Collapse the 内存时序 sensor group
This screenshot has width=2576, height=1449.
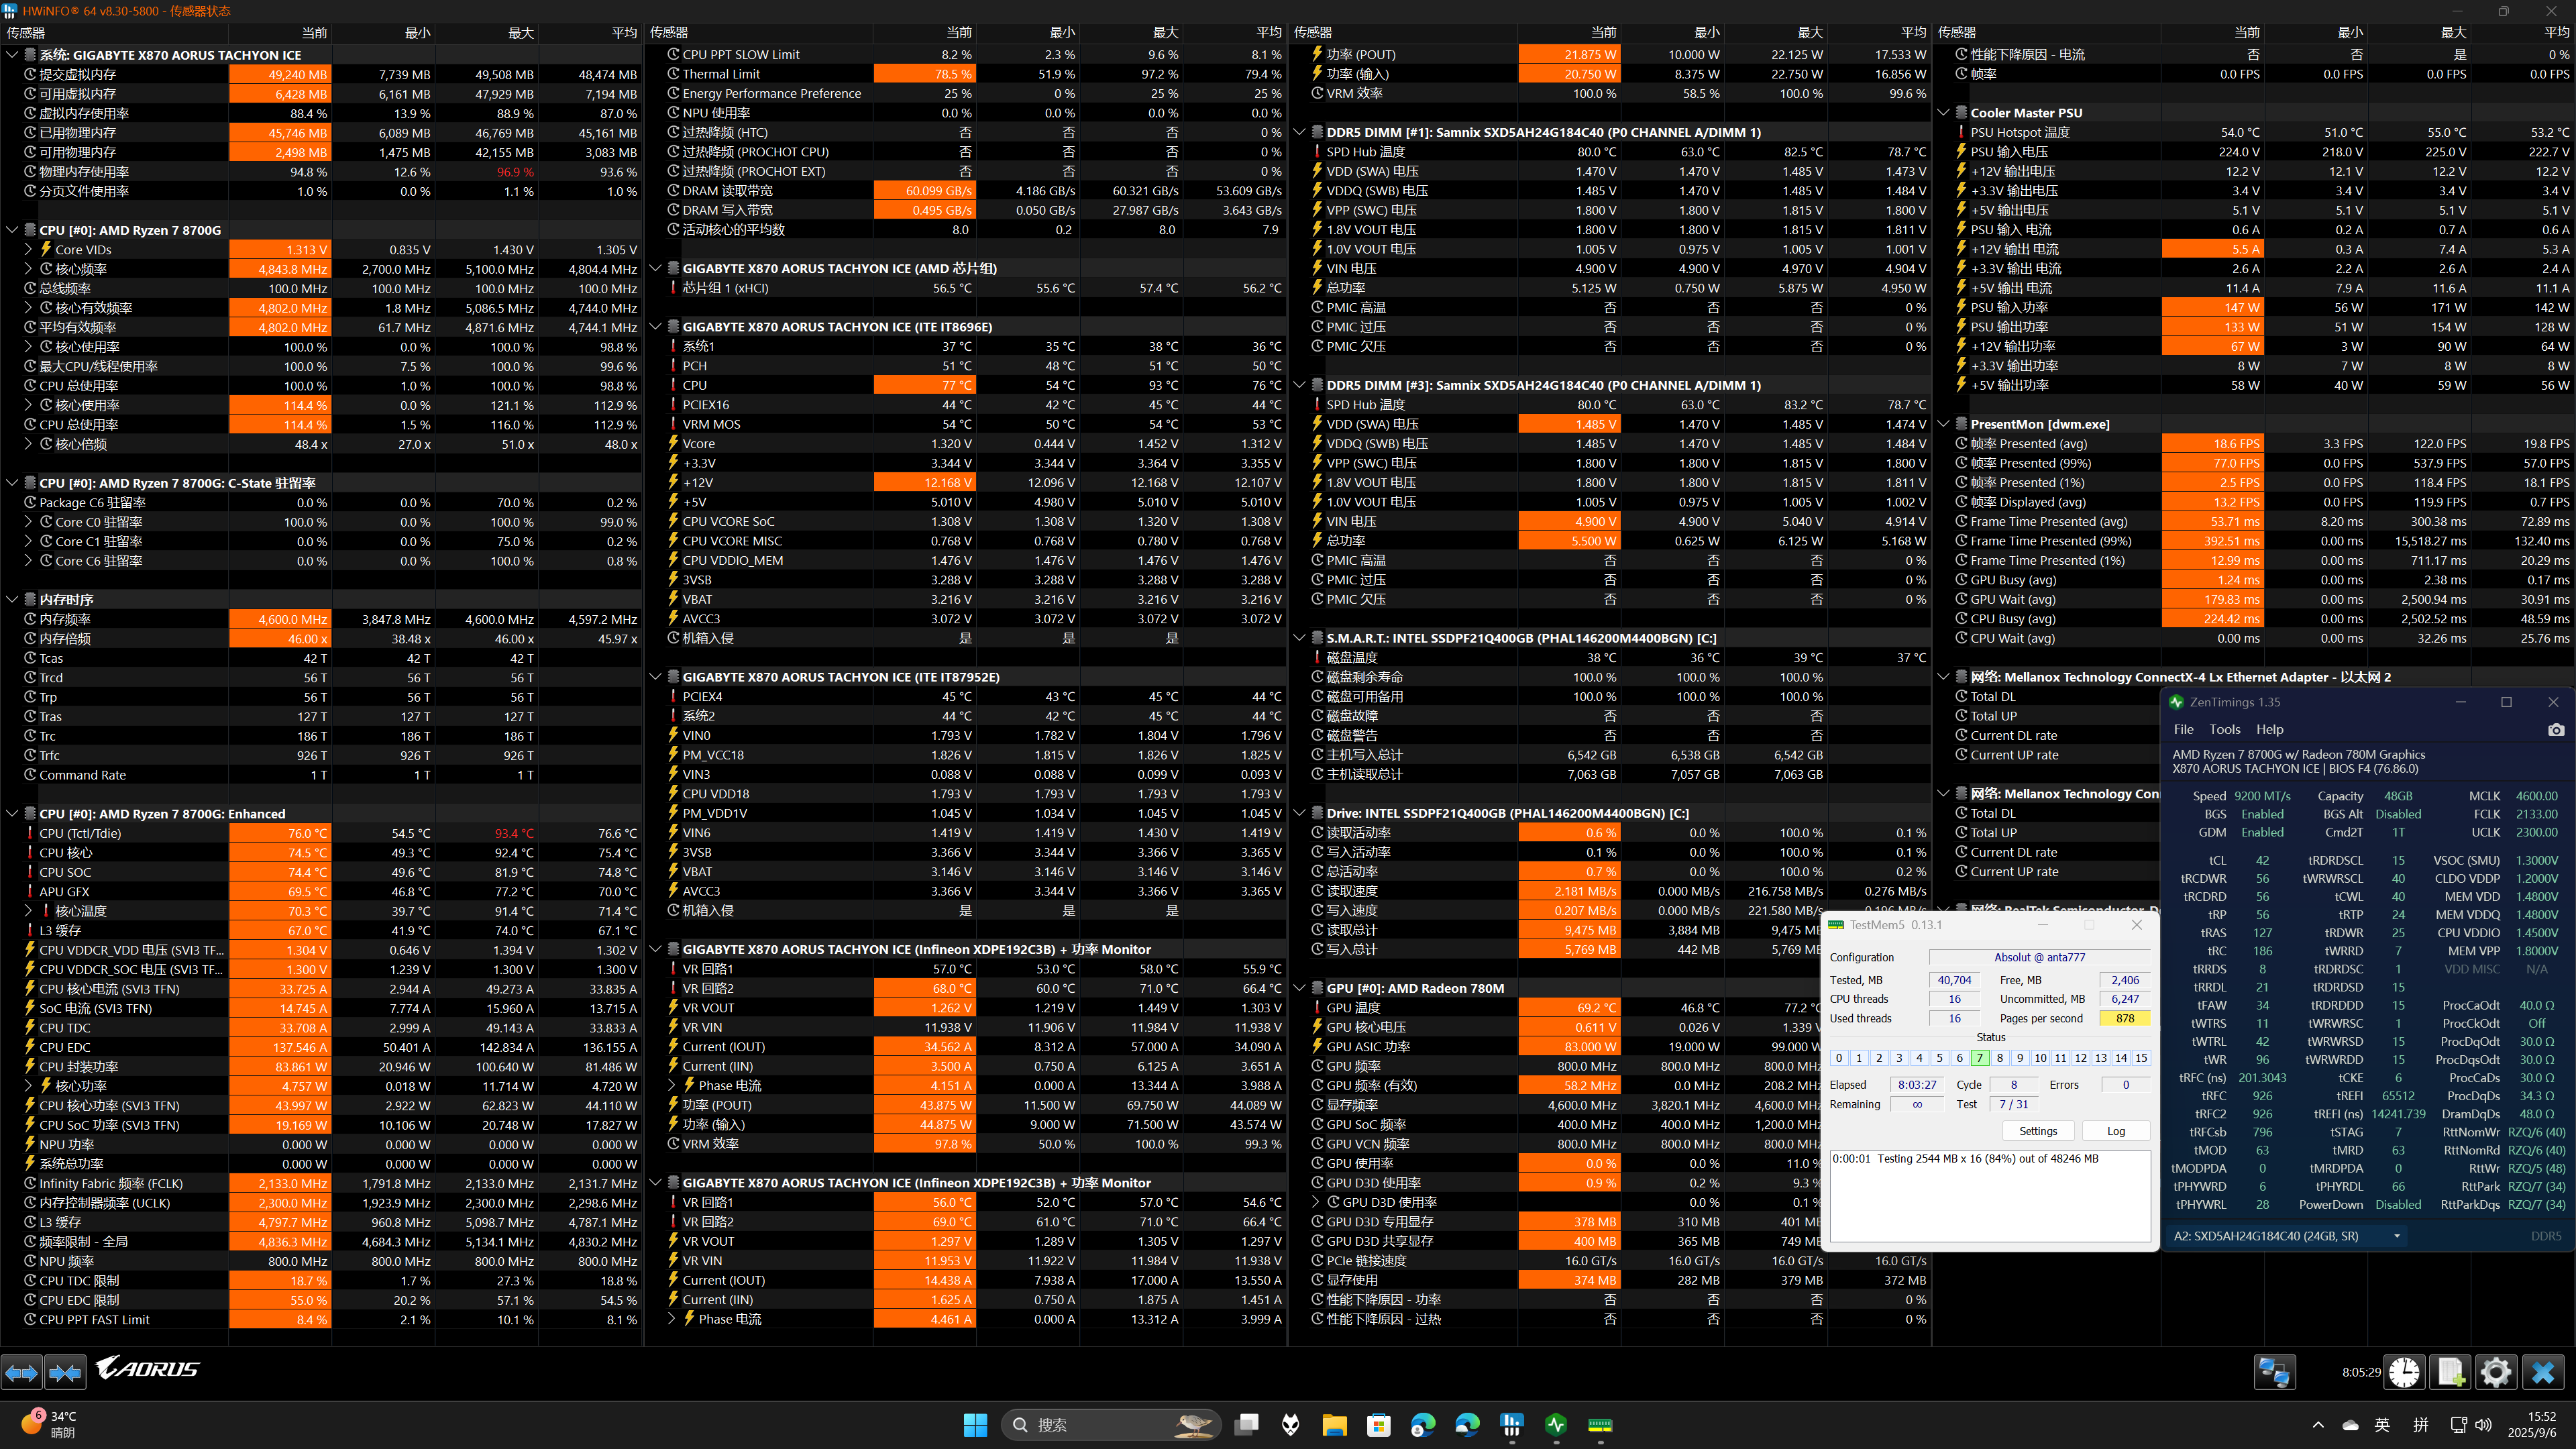(12, 599)
